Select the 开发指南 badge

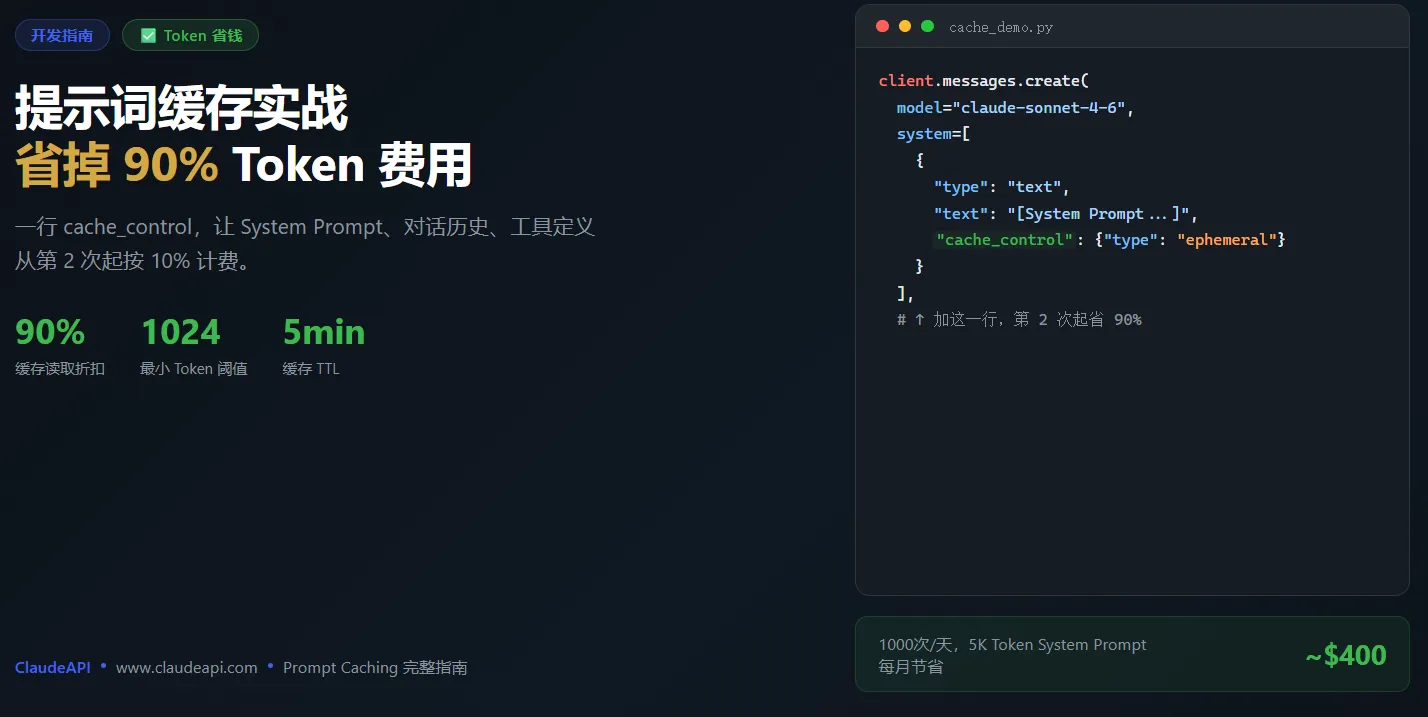point(62,36)
